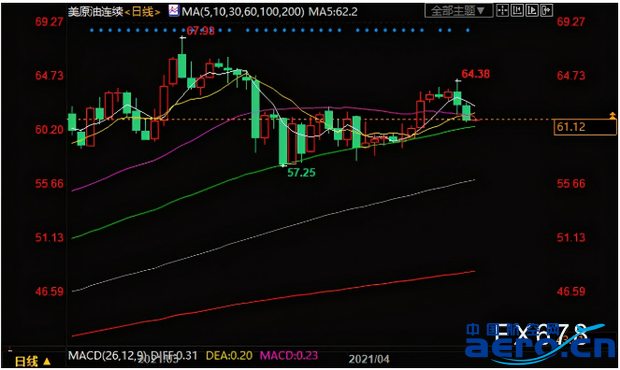Open the <日线> period switcher in title
620x370 pixels.
pyautogui.click(x=142, y=12)
